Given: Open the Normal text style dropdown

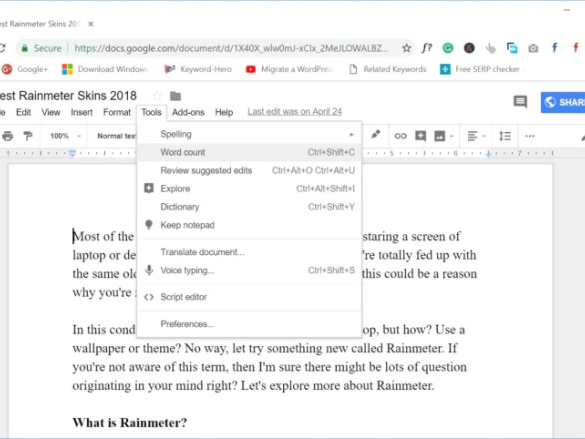Looking at the screenshot, I should pyautogui.click(x=116, y=136).
